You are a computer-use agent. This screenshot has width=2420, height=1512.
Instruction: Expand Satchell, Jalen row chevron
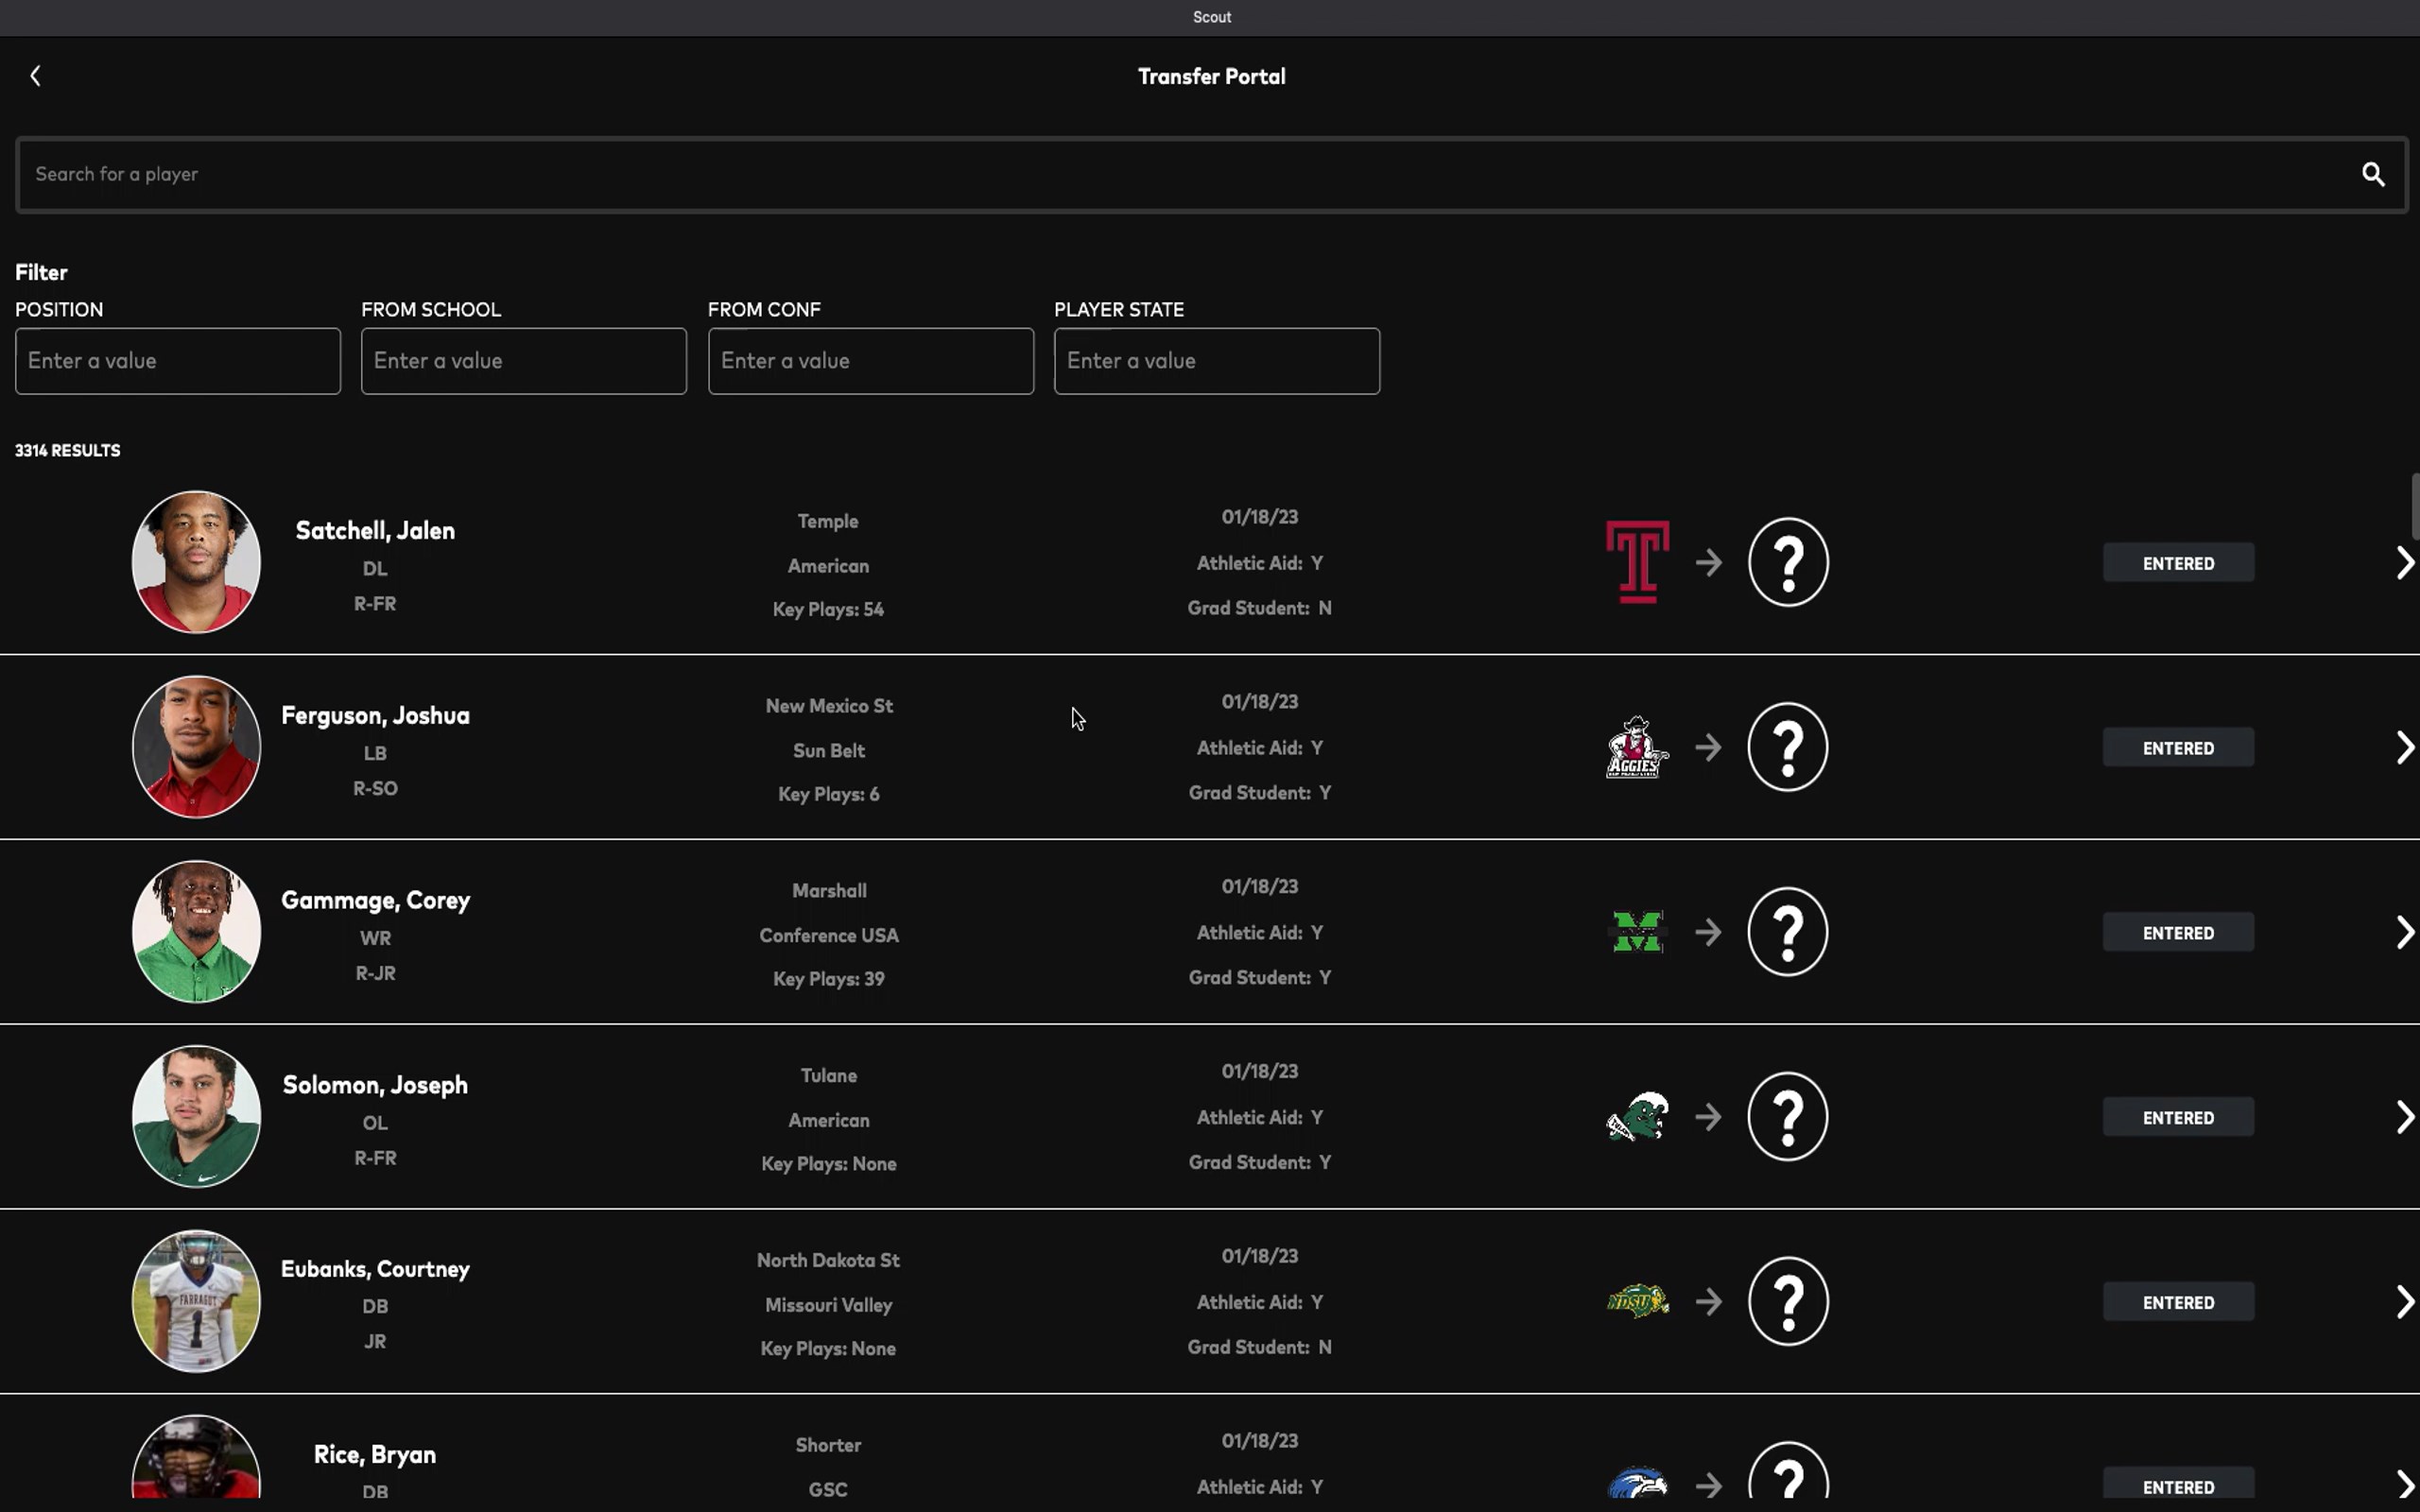click(2404, 563)
